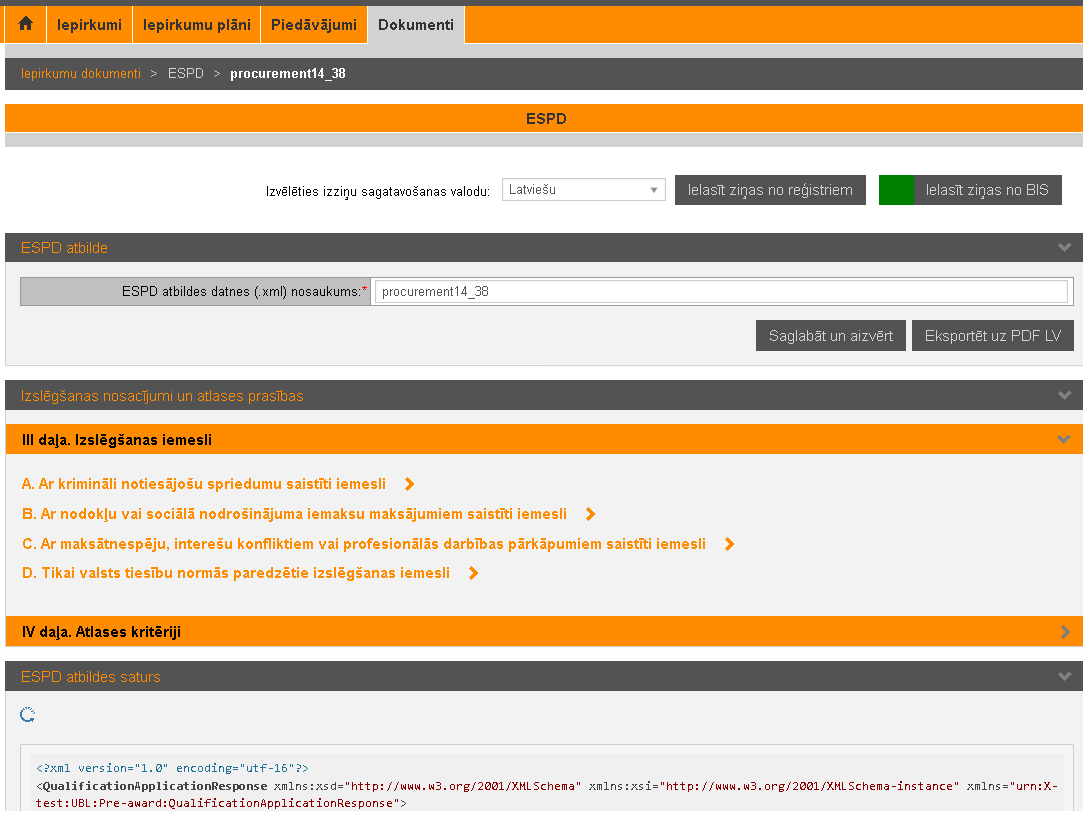This screenshot has width=1083, height=814.
Task: Expand arrow beside section A criminal convictions
Action: (x=409, y=485)
